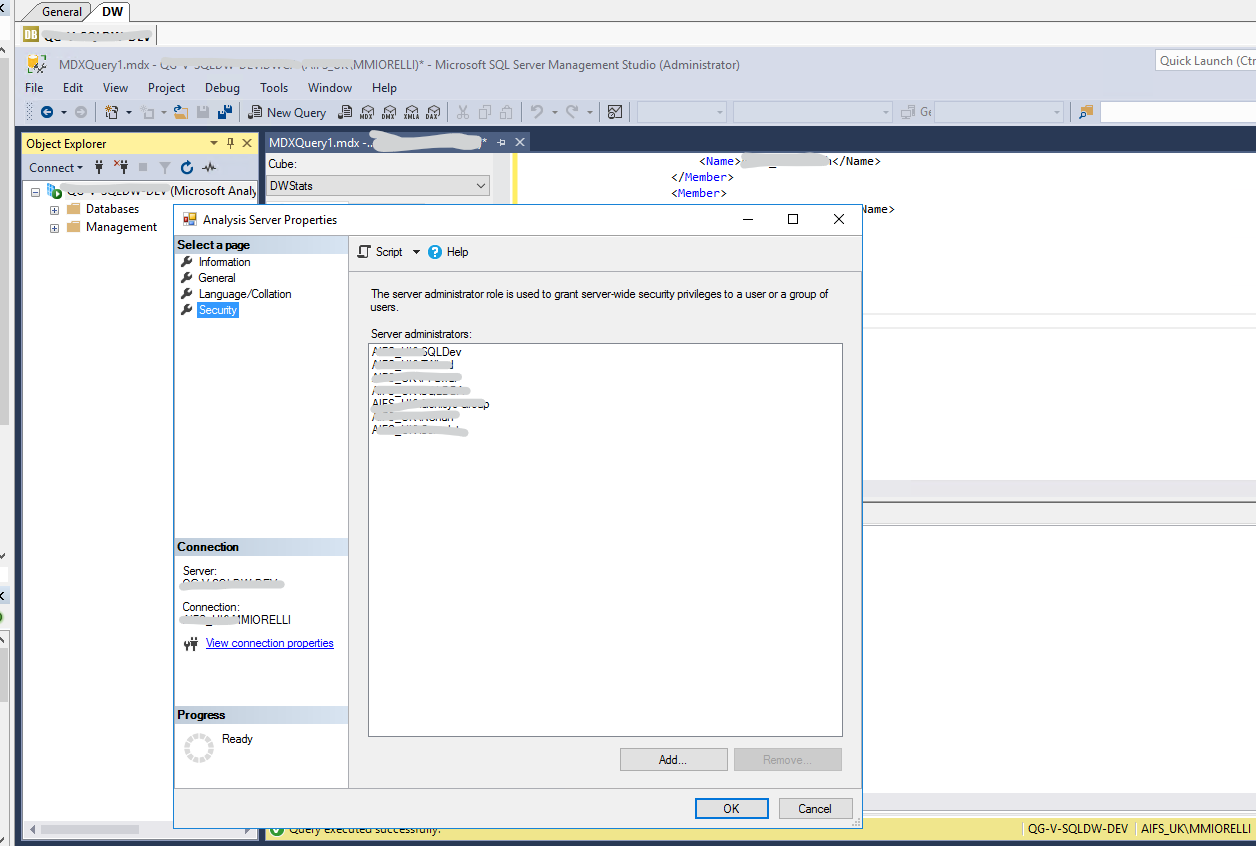
Task: Open the Object Explorer window position dropdown
Action: [x=214, y=143]
